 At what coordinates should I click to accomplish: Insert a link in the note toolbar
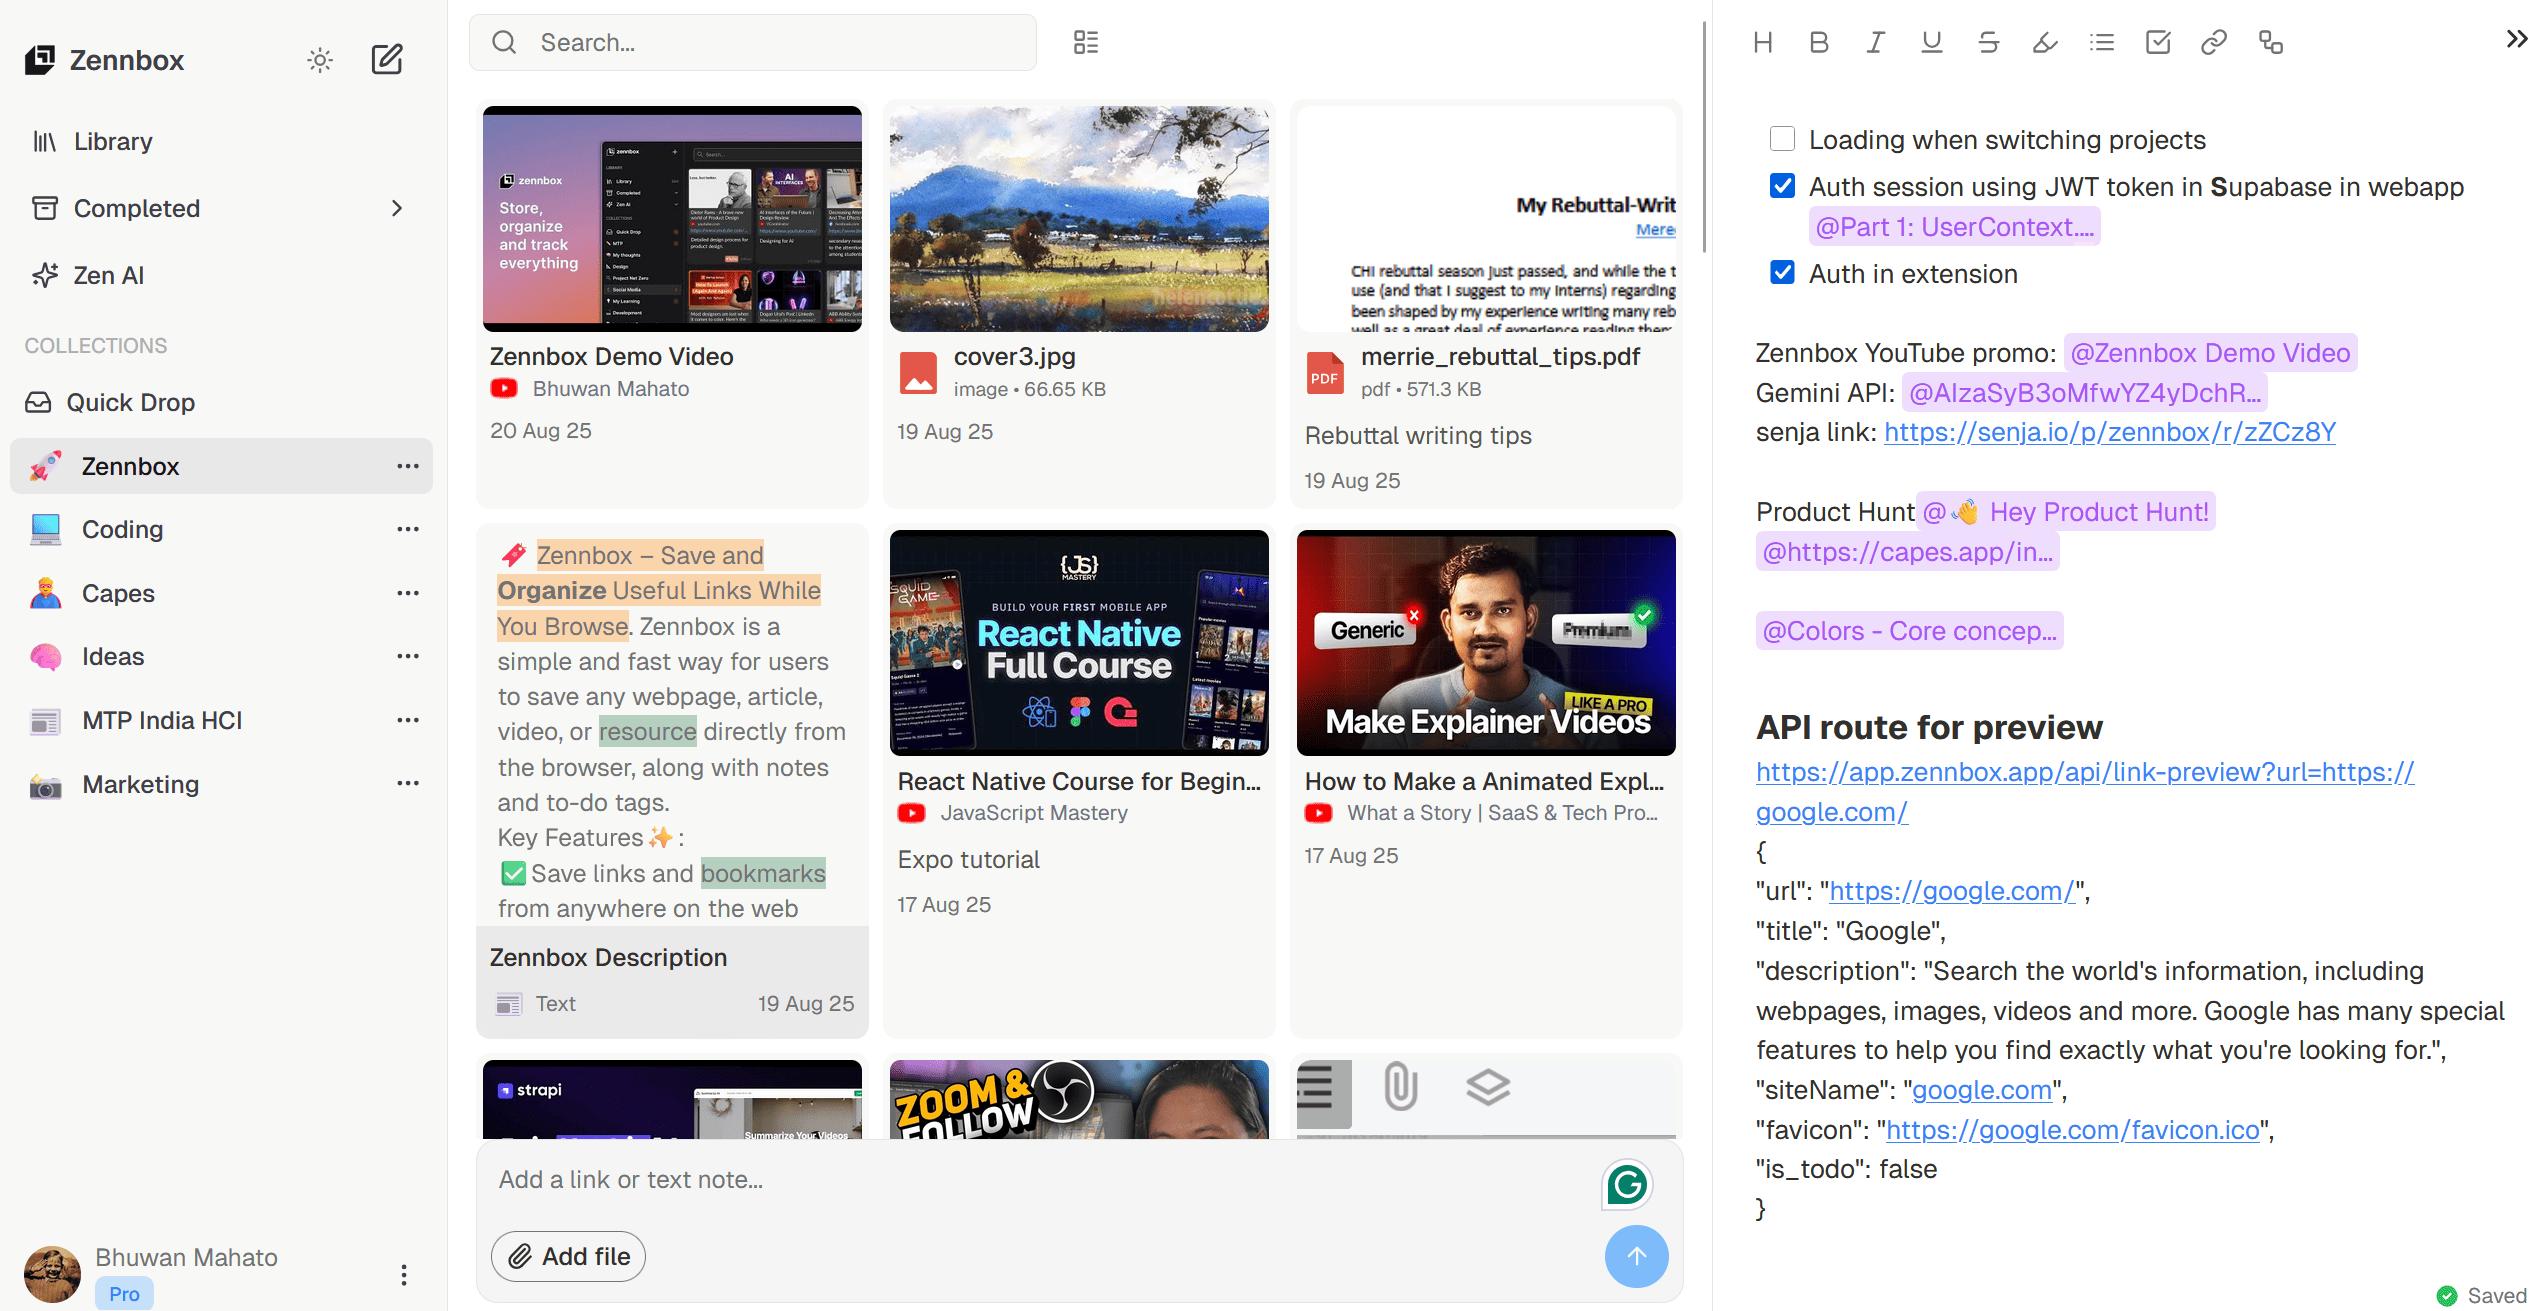click(2214, 42)
